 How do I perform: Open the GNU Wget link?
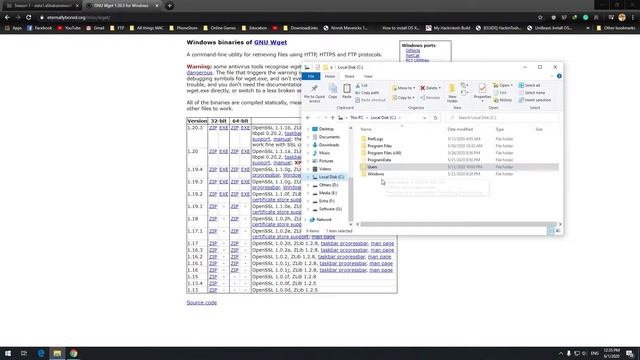point(270,42)
